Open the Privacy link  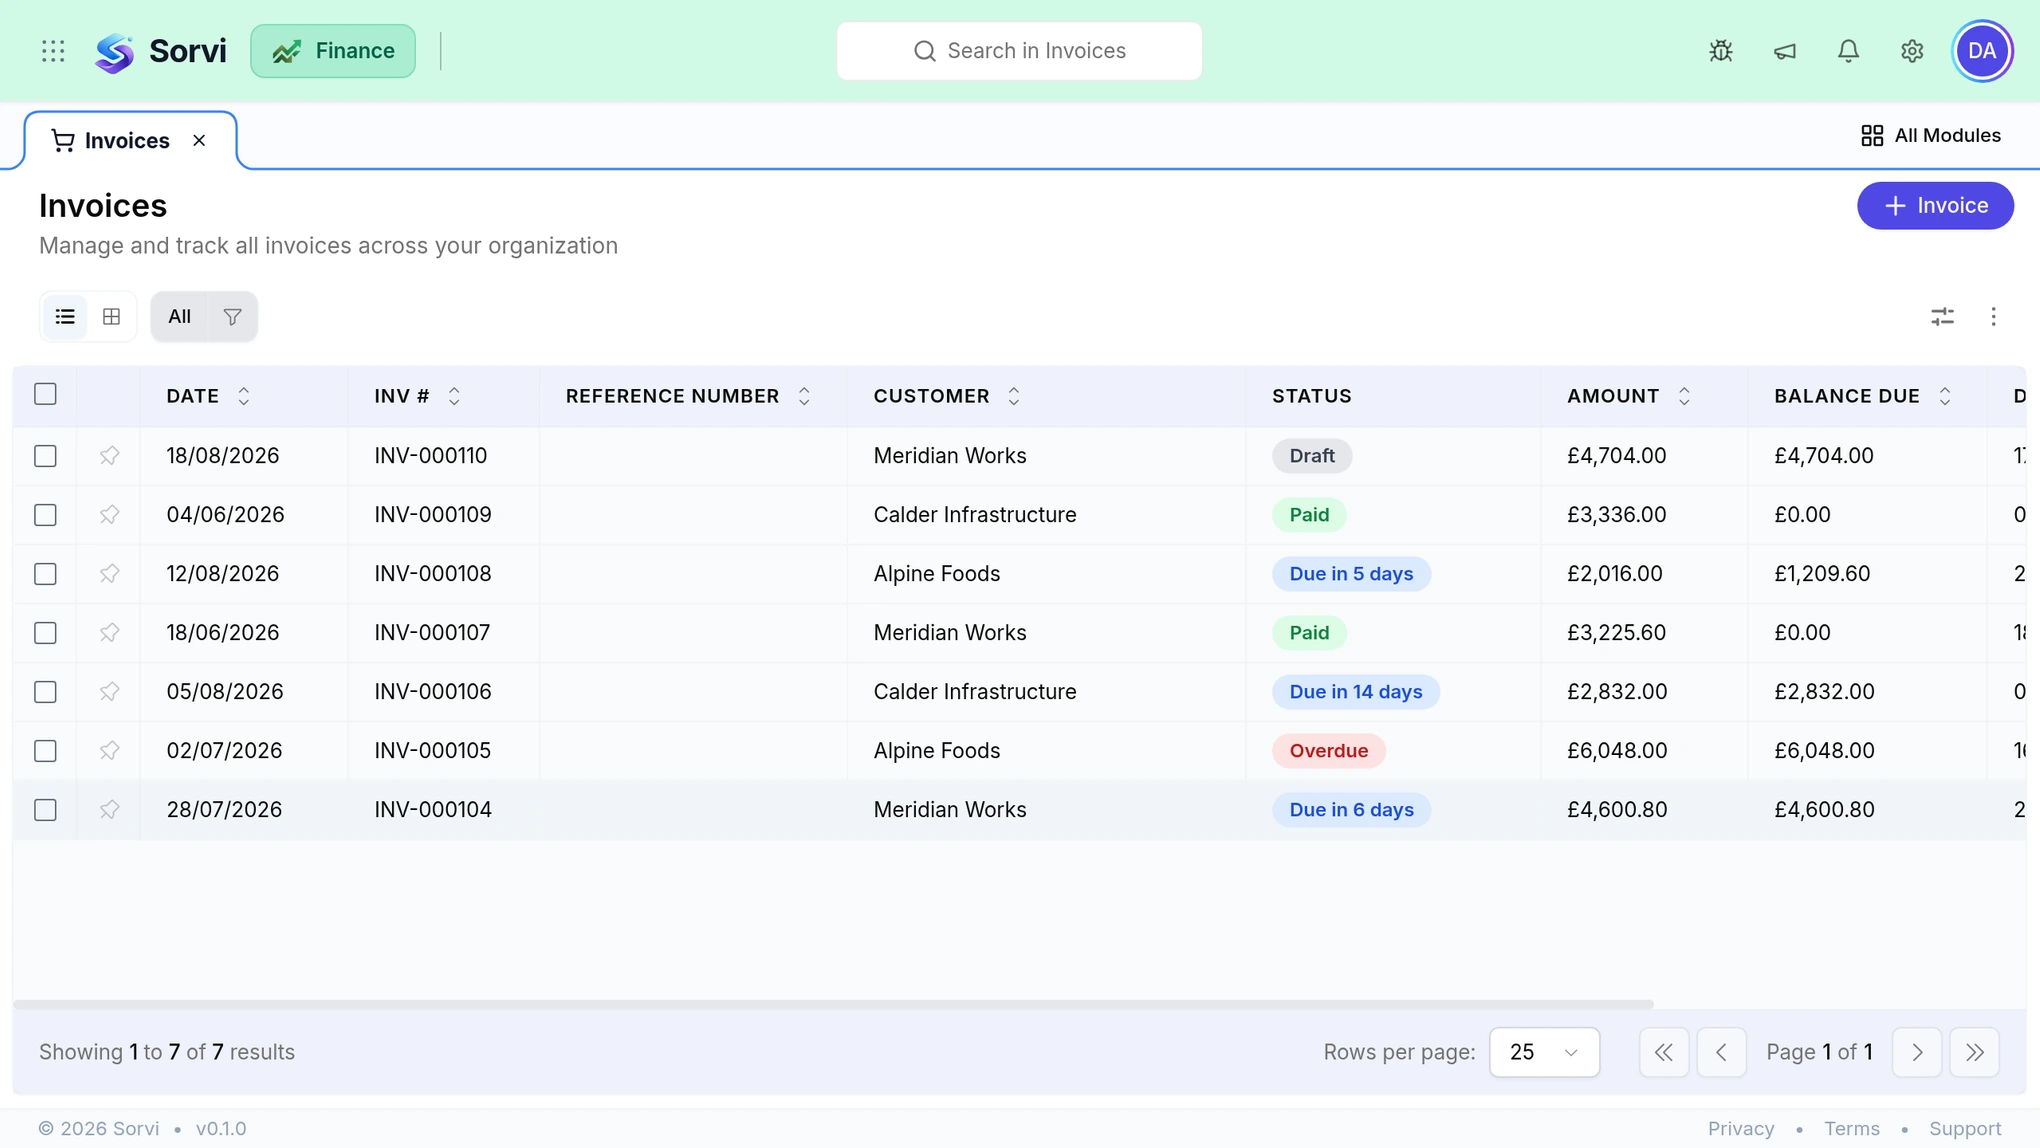[1740, 1128]
